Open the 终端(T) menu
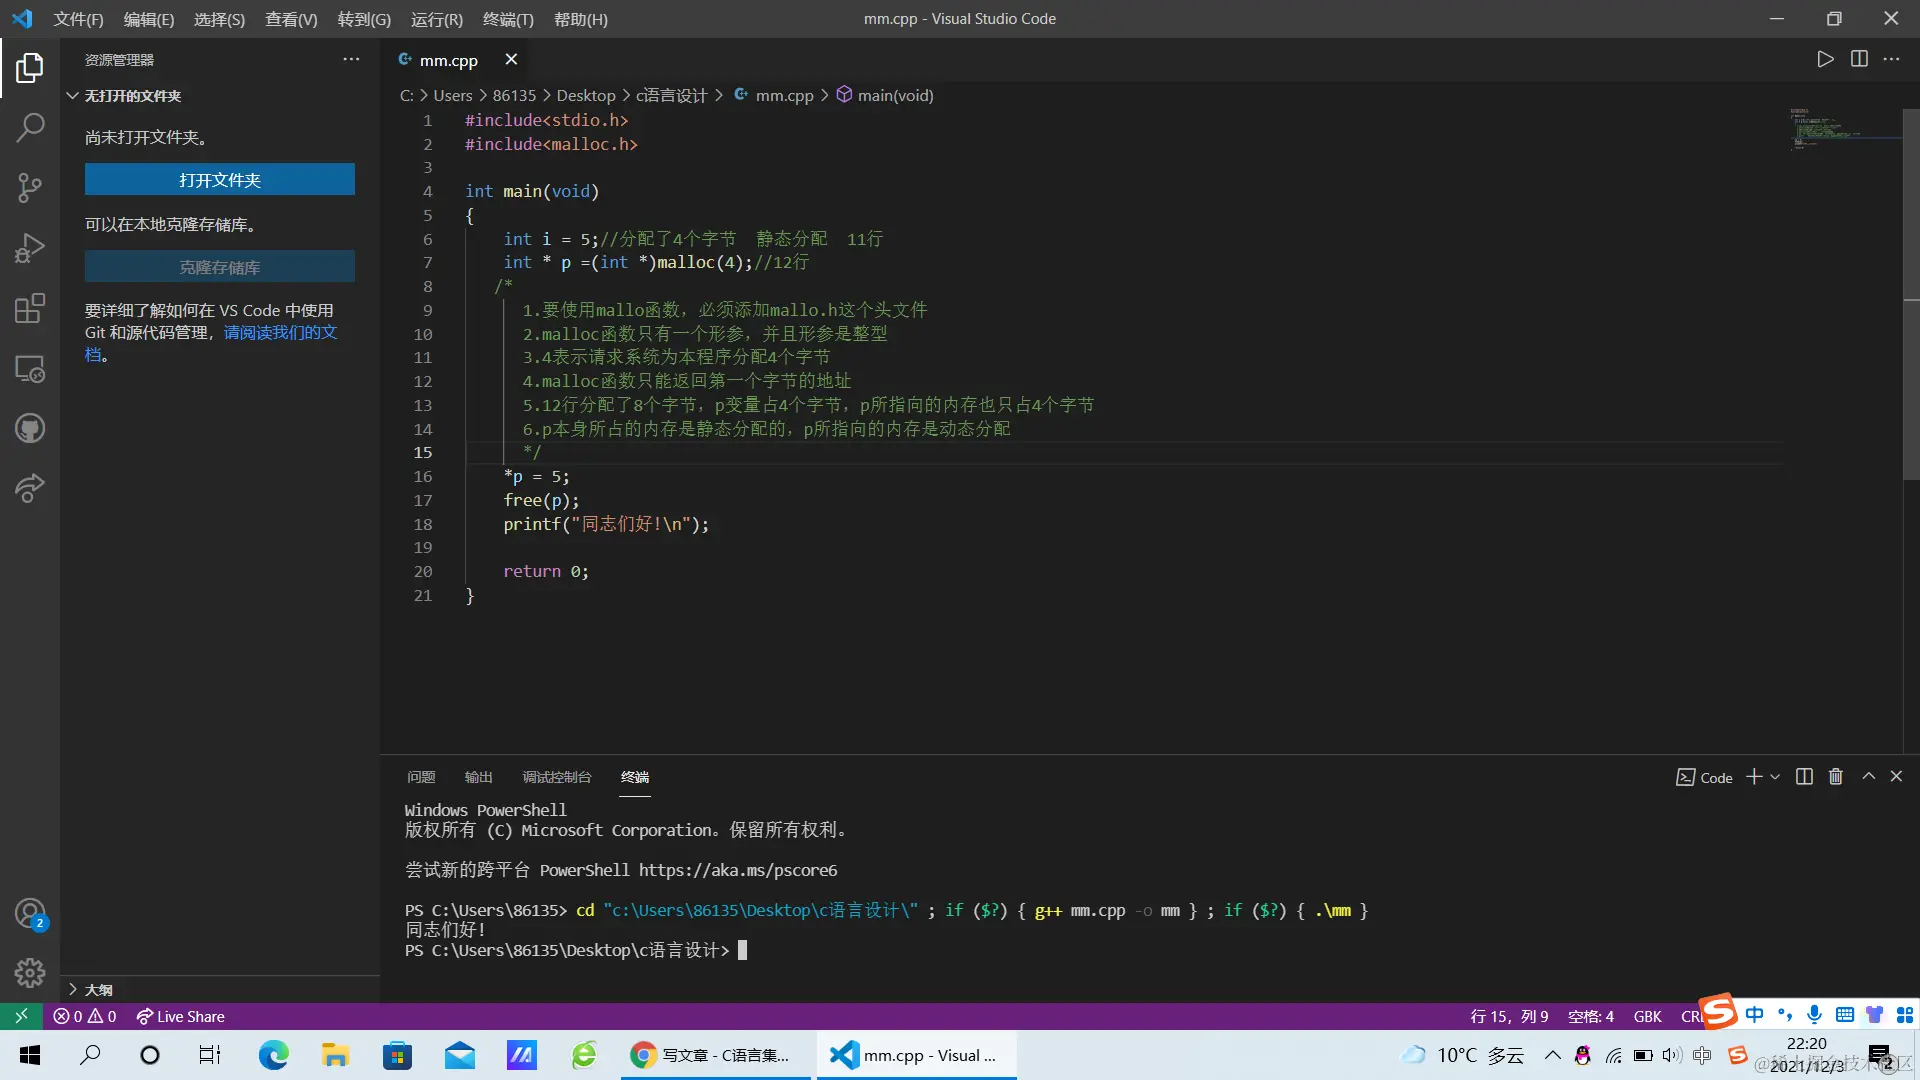This screenshot has width=1920, height=1080. pos(508,19)
